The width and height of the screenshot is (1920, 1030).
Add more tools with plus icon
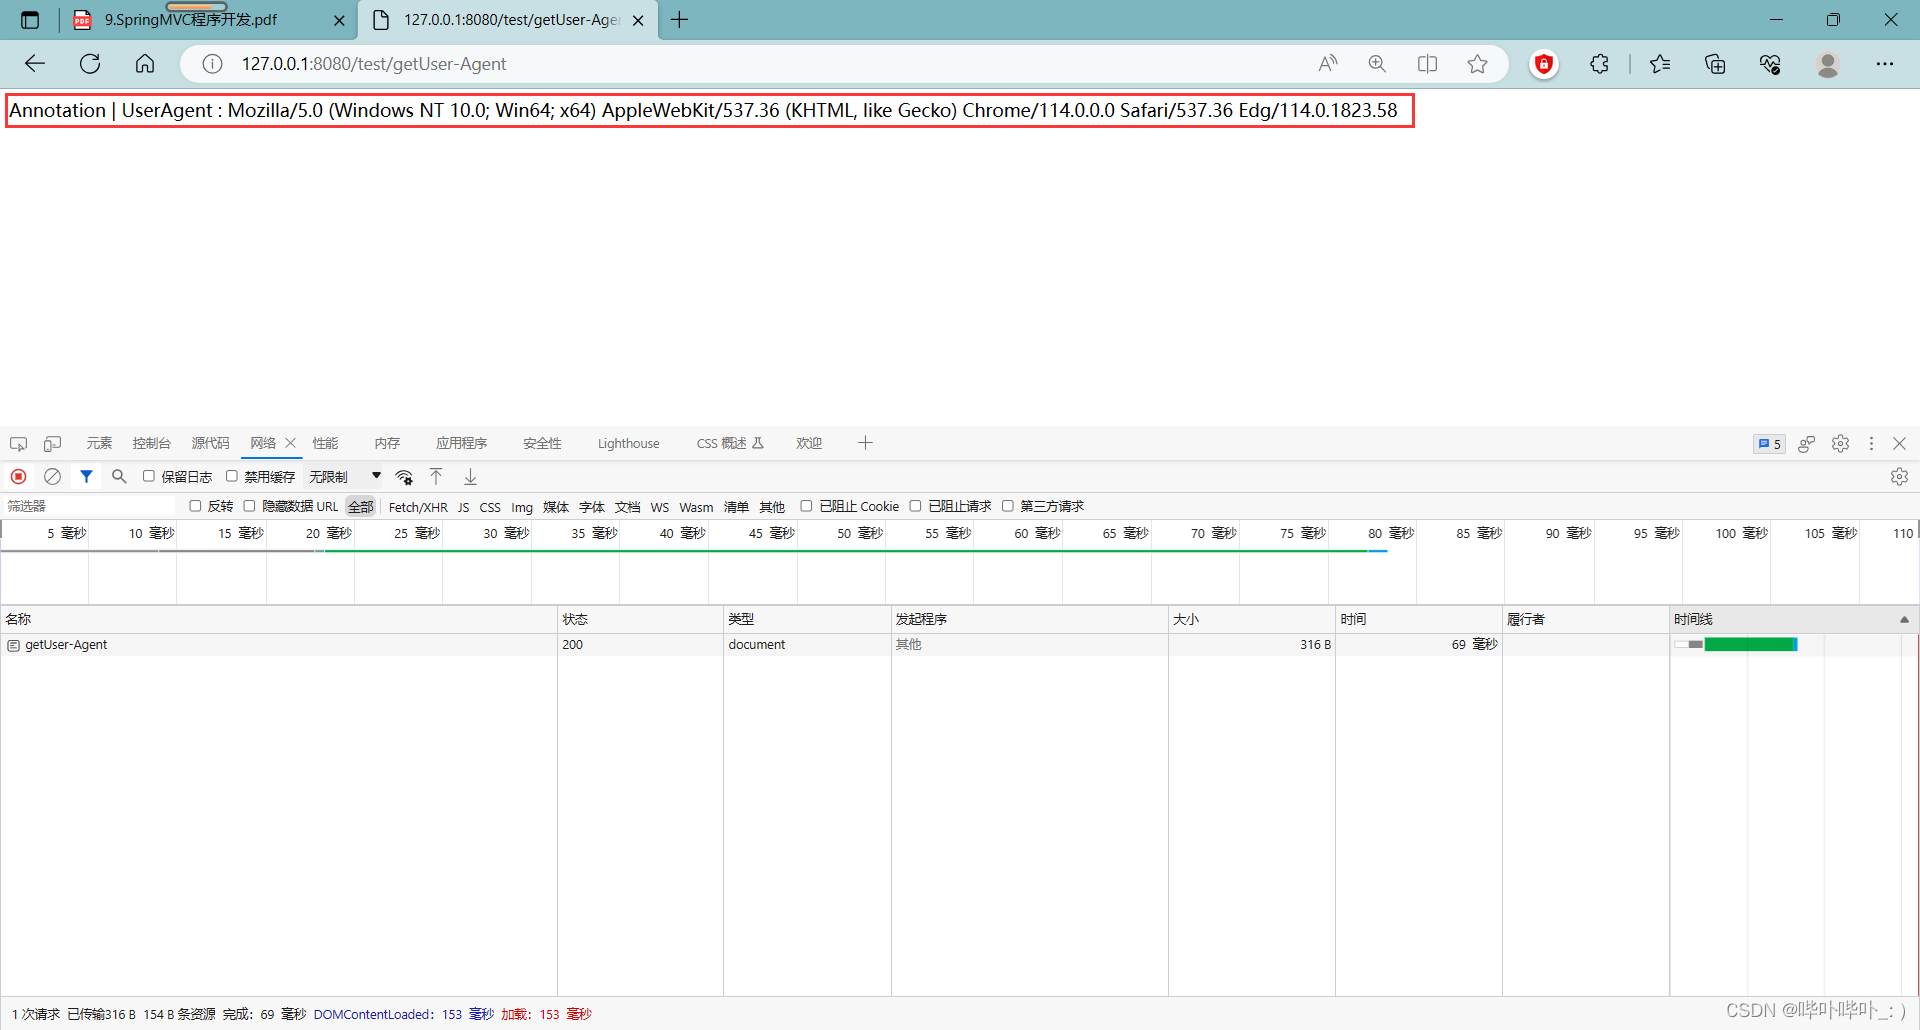[865, 442]
